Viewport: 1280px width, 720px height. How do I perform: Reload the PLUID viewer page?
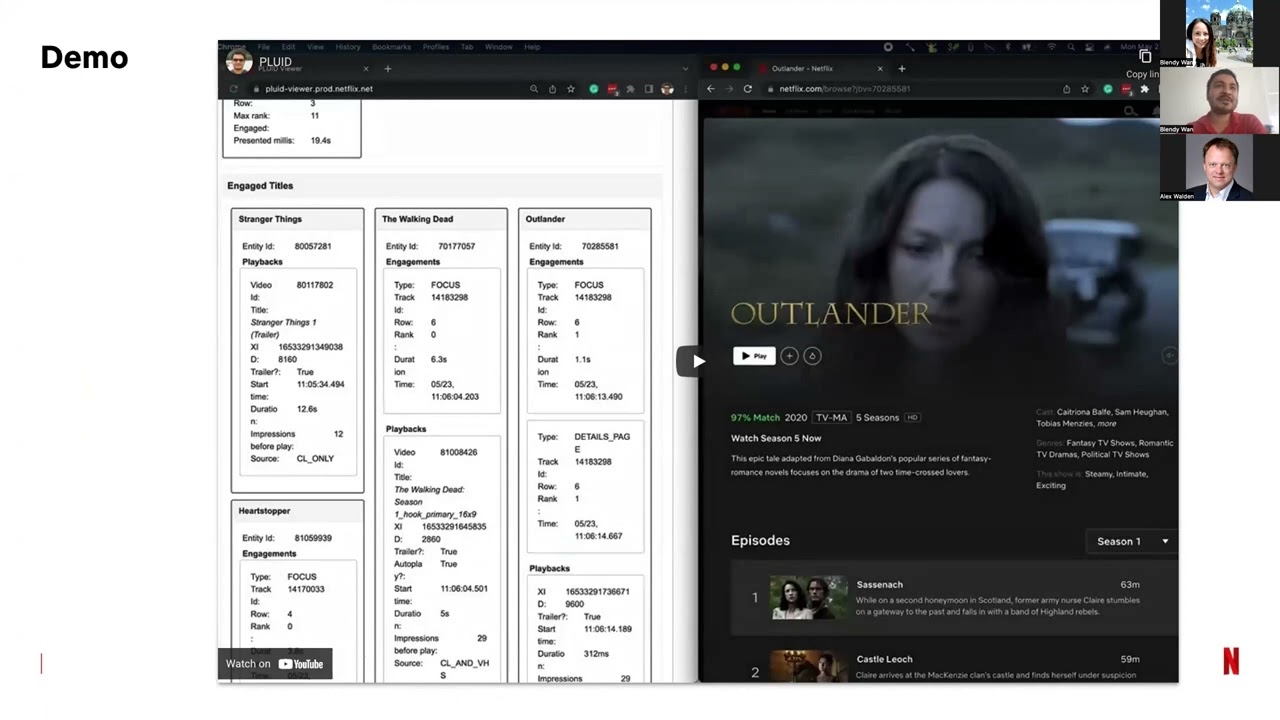[x=234, y=89]
